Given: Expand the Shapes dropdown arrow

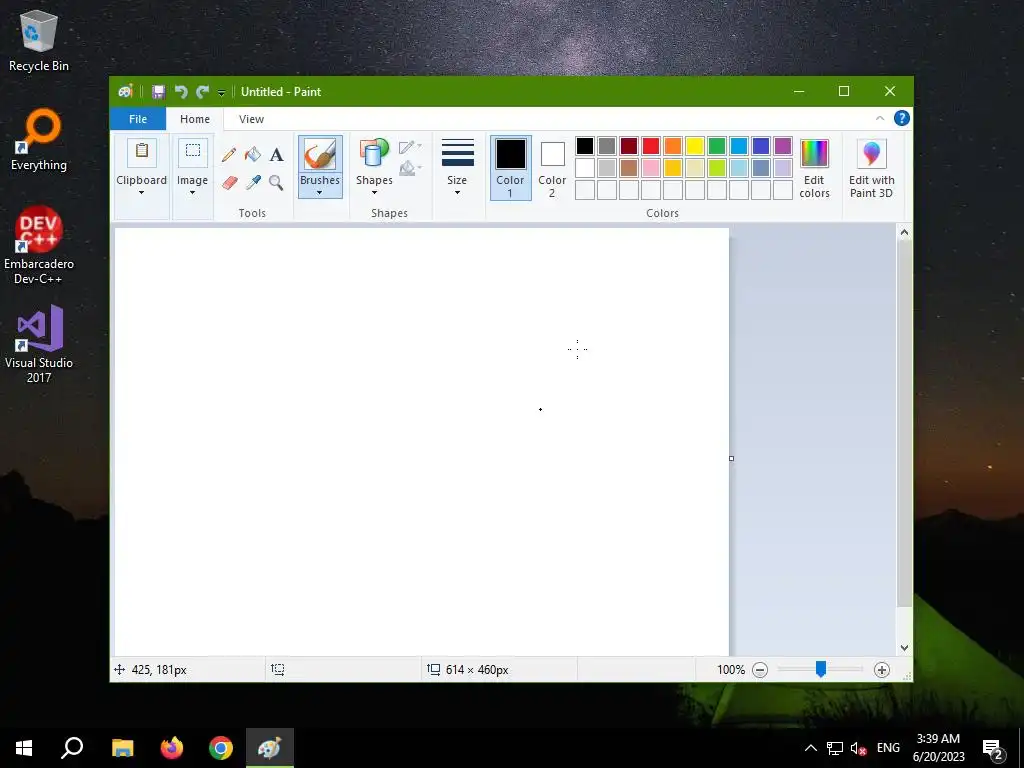Looking at the screenshot, I should click(x=374, y=193).
